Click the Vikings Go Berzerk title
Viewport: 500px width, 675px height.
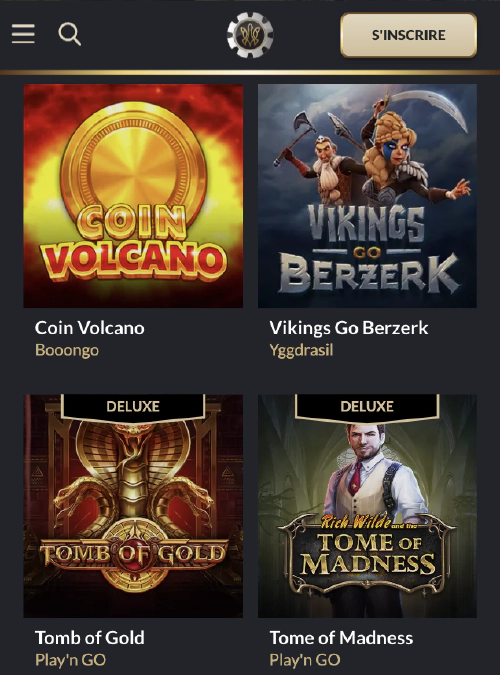349,328
